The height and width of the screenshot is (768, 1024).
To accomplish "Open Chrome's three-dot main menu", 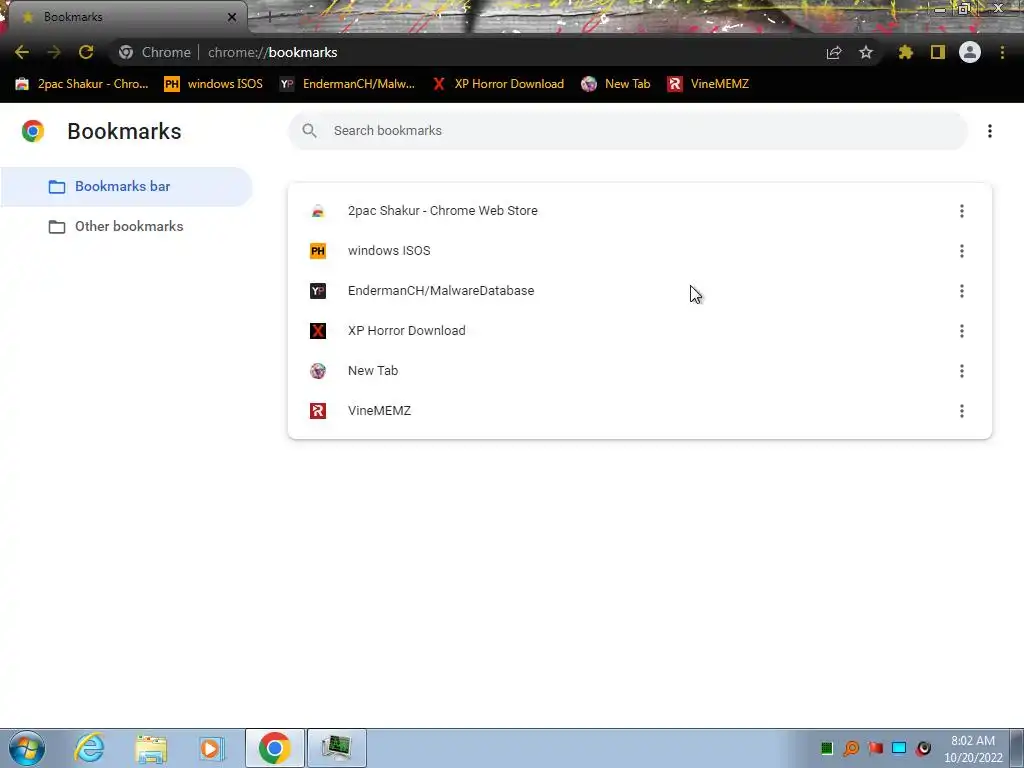I will click(x=1002, y=52).
